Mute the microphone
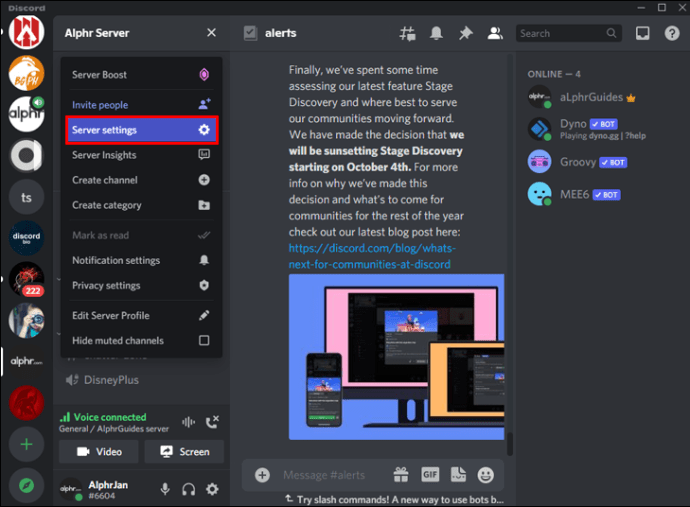Screen dimensions: 690x507 [x=165, y=489]
